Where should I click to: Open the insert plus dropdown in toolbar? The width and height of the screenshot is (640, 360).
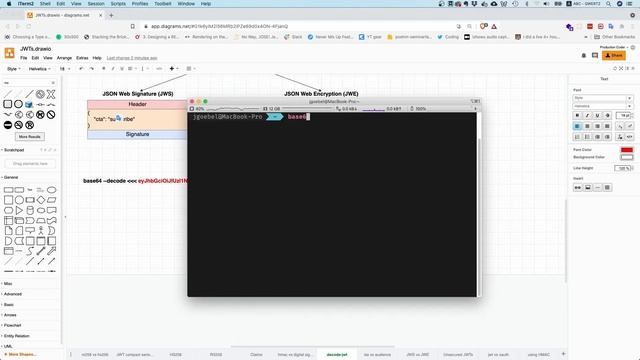tap(173, 69)
